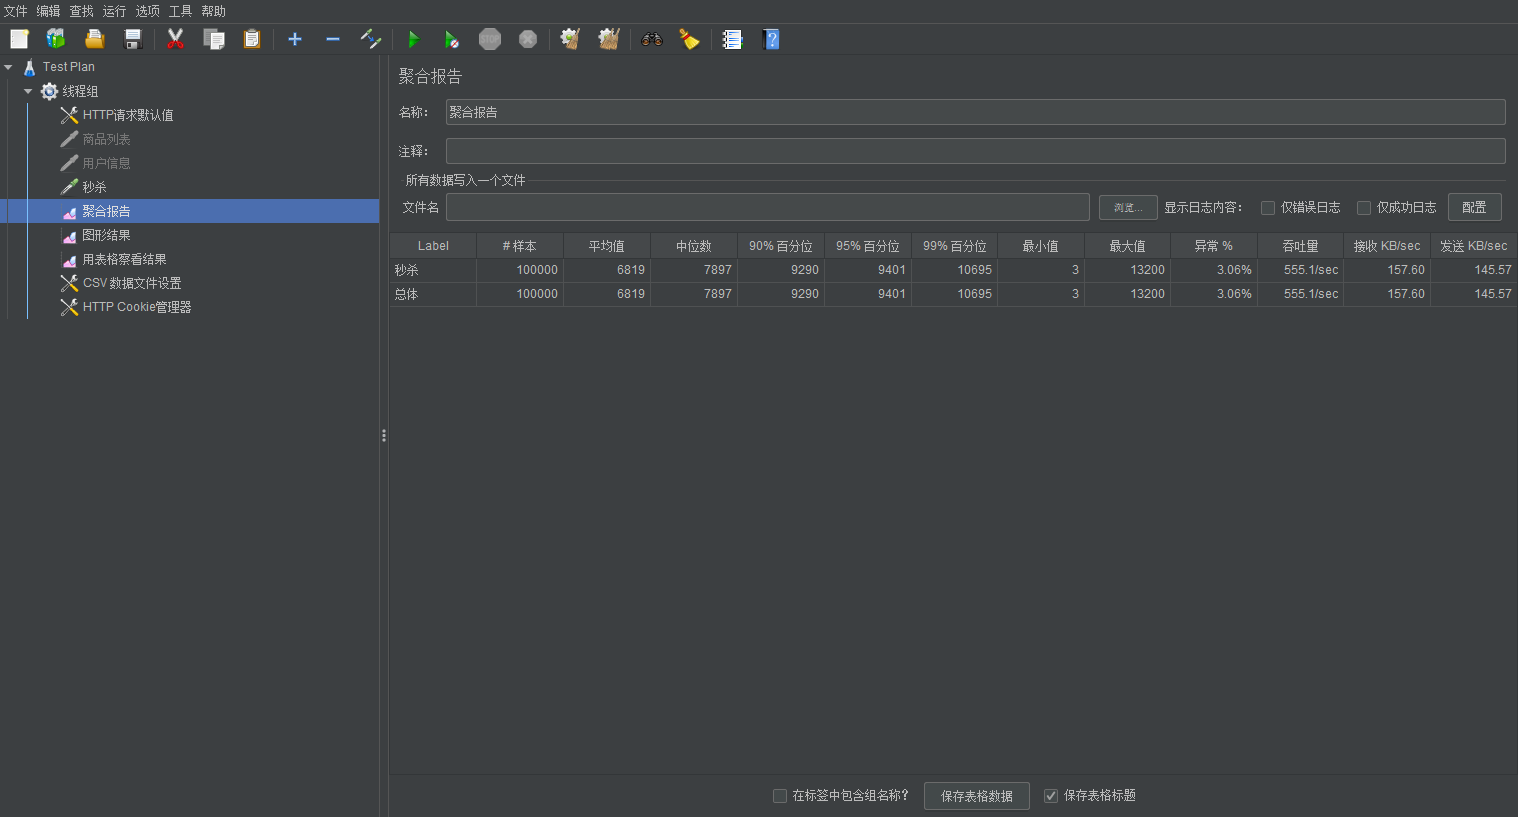Click the 异常 % column header

pyautogui.click(x=1214, y=246)
